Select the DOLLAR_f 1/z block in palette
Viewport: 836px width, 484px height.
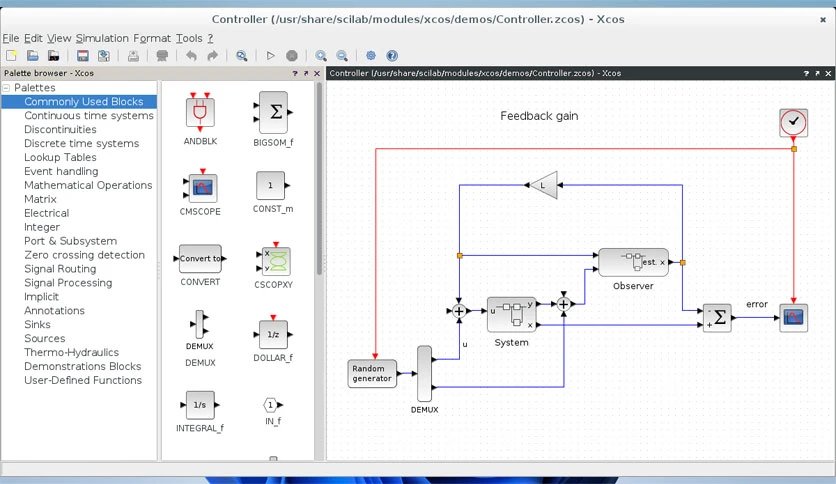(x=273, y=334)
